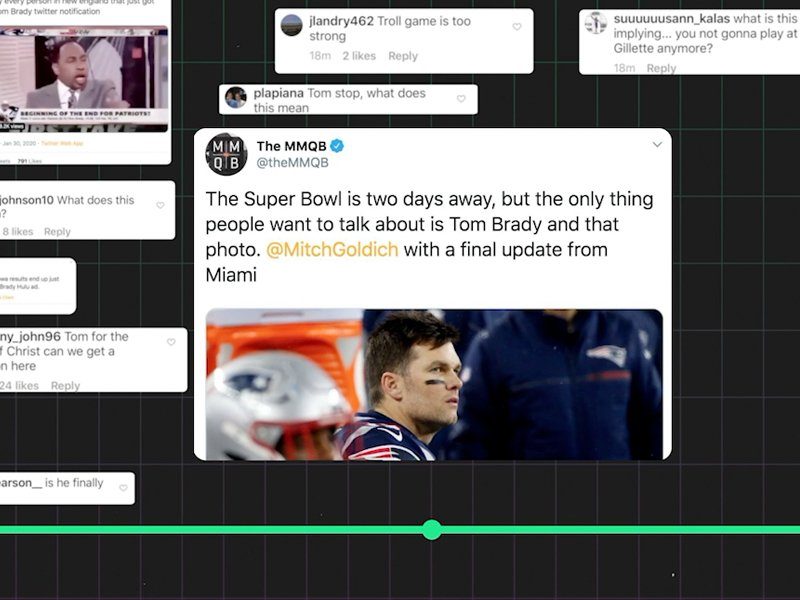Click the '18m' timestamp on suuuuuusann_kalas's comment

(x=624, y=68)
